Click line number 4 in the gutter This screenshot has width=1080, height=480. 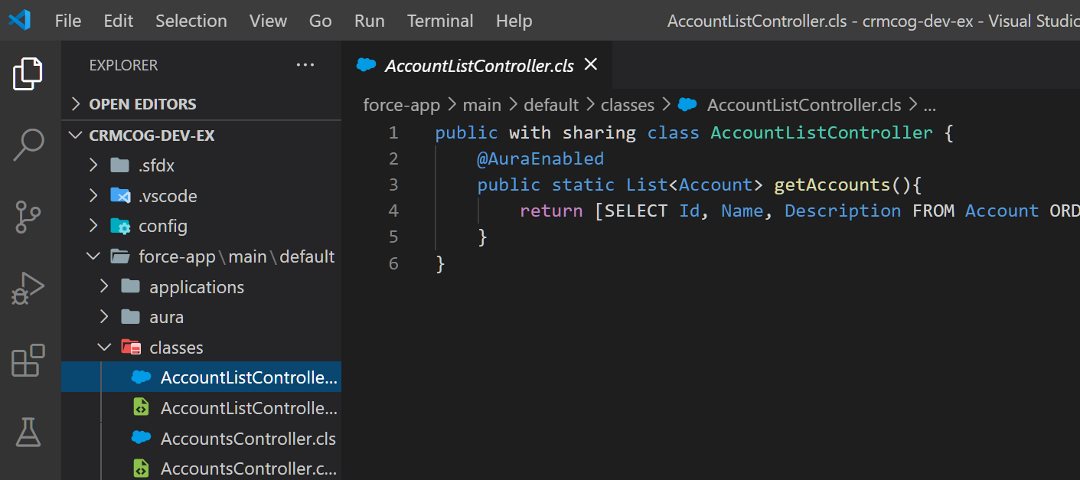(x=393, y=211)
